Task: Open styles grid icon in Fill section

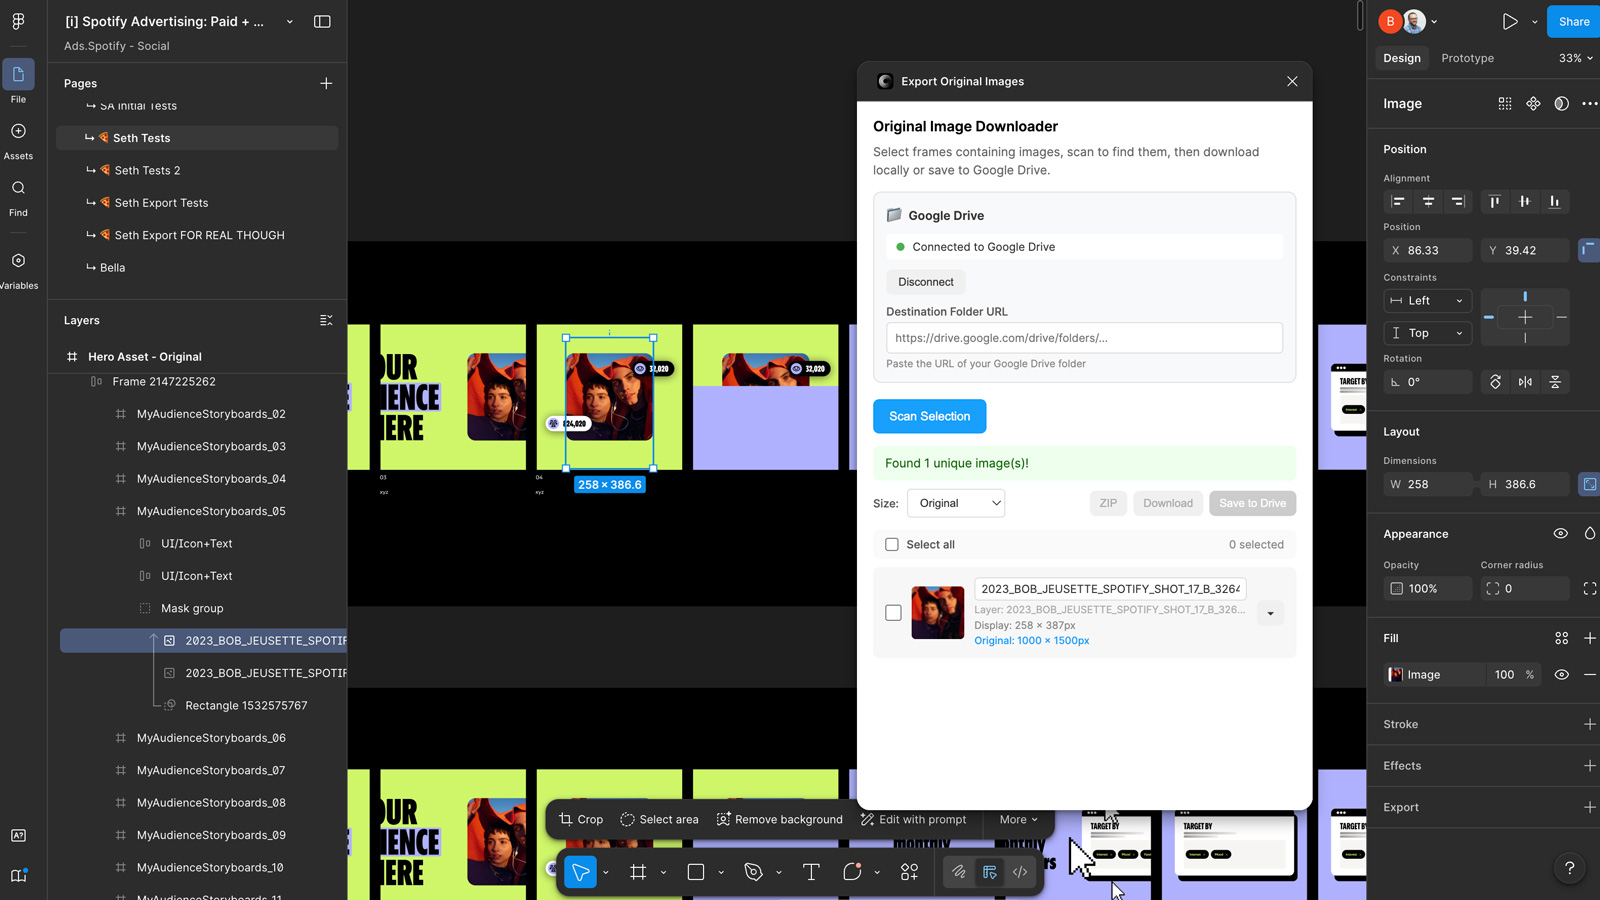Action: point(1562,638)
